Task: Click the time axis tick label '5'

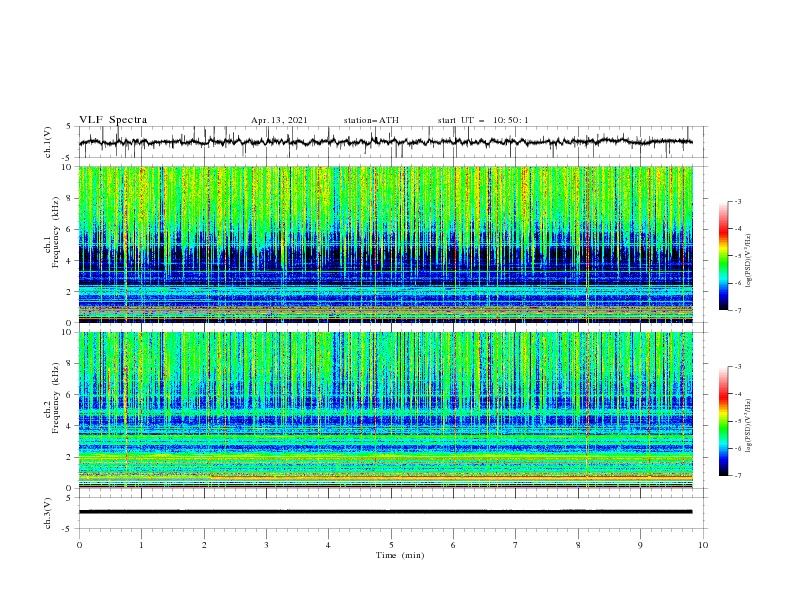Action: [x=391, y=545]
